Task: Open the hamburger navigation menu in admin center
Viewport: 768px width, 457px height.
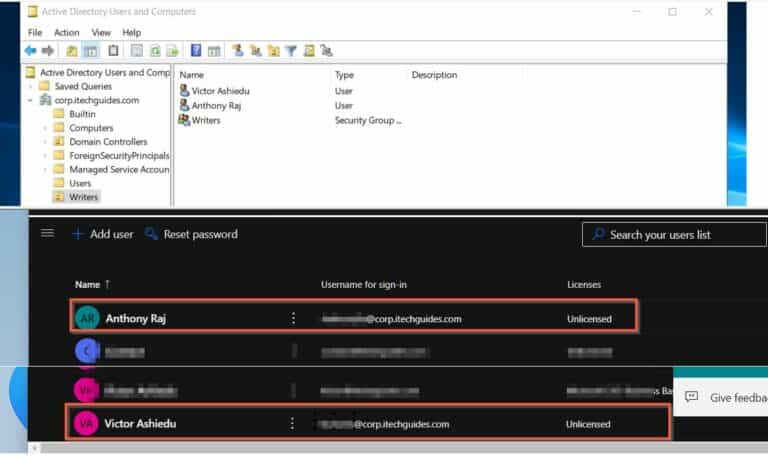Action: (x=48, y=233)
